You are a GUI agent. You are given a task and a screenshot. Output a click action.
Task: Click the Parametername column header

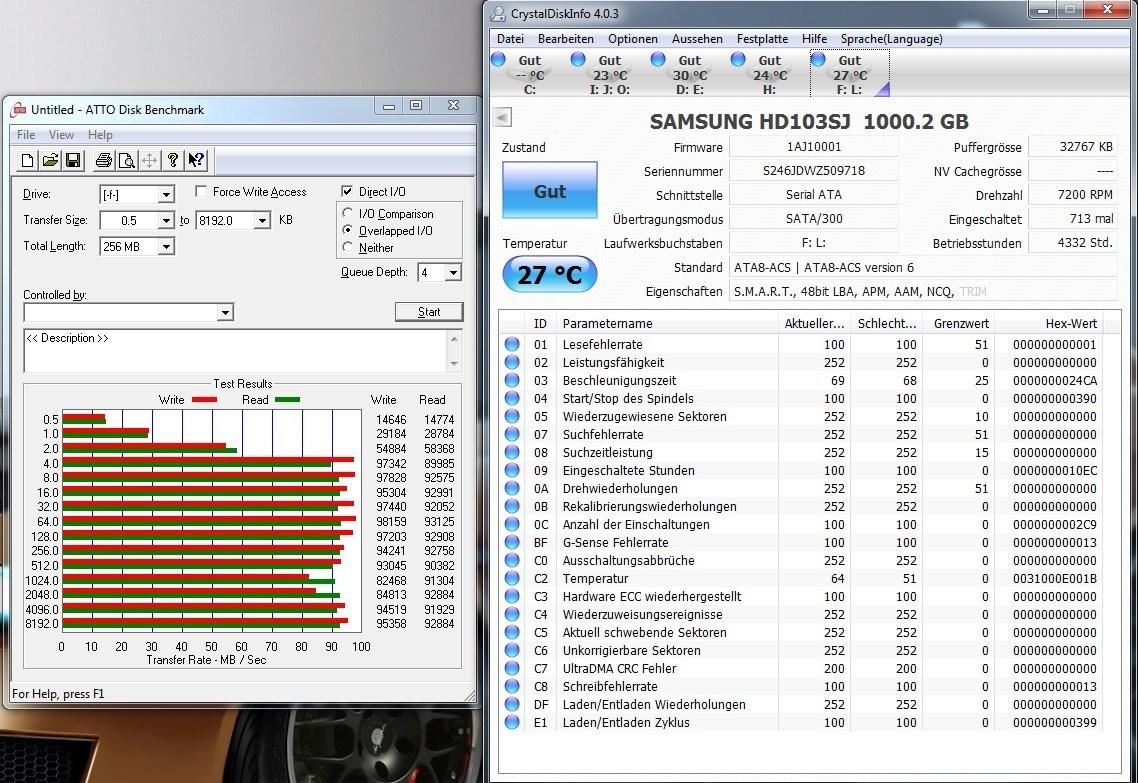pos(668,323)
